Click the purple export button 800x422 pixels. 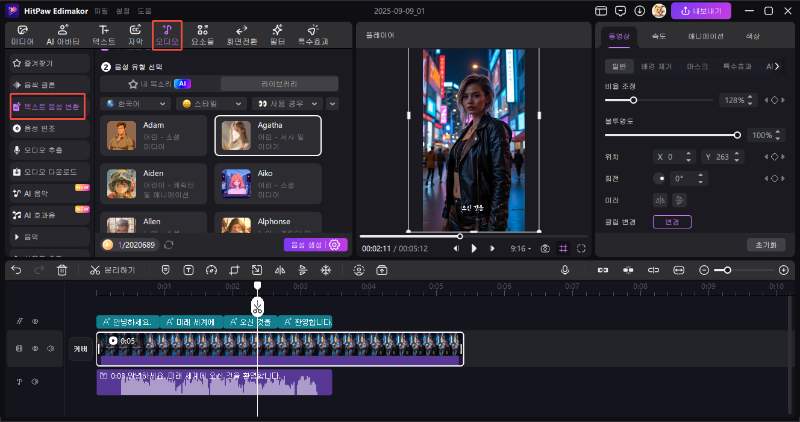point(701,11)
